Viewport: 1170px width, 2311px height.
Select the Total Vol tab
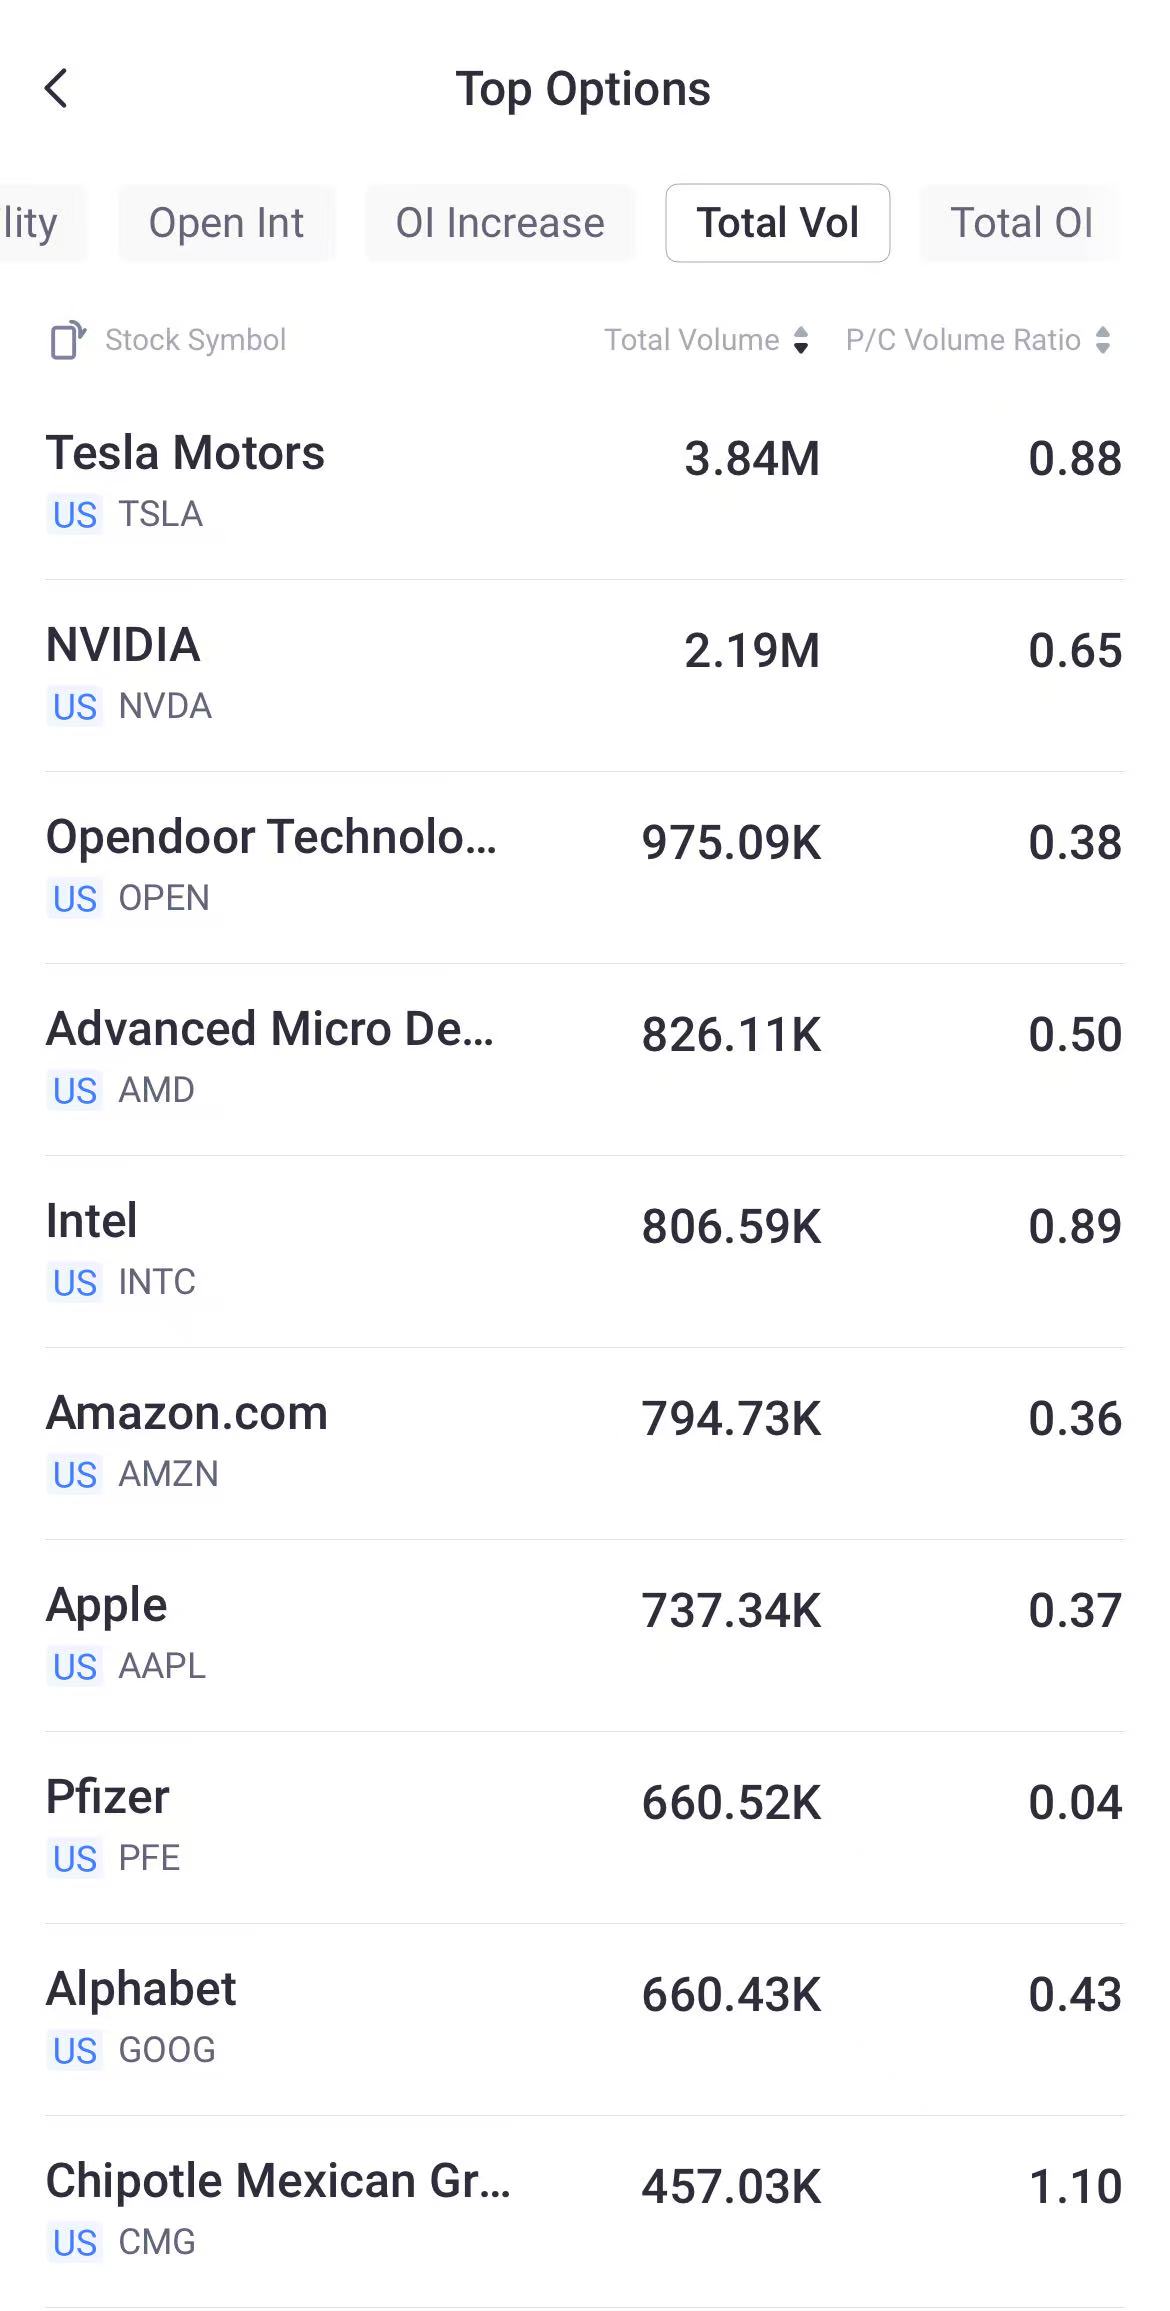777,223
